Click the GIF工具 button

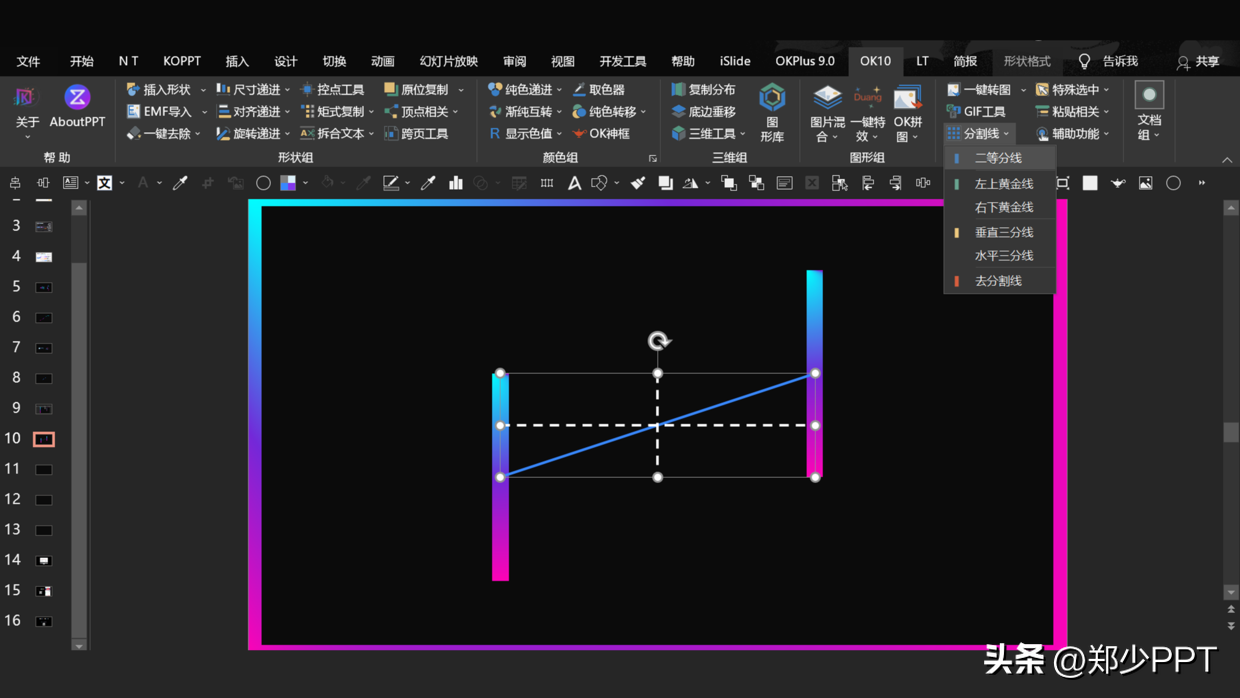976,112
